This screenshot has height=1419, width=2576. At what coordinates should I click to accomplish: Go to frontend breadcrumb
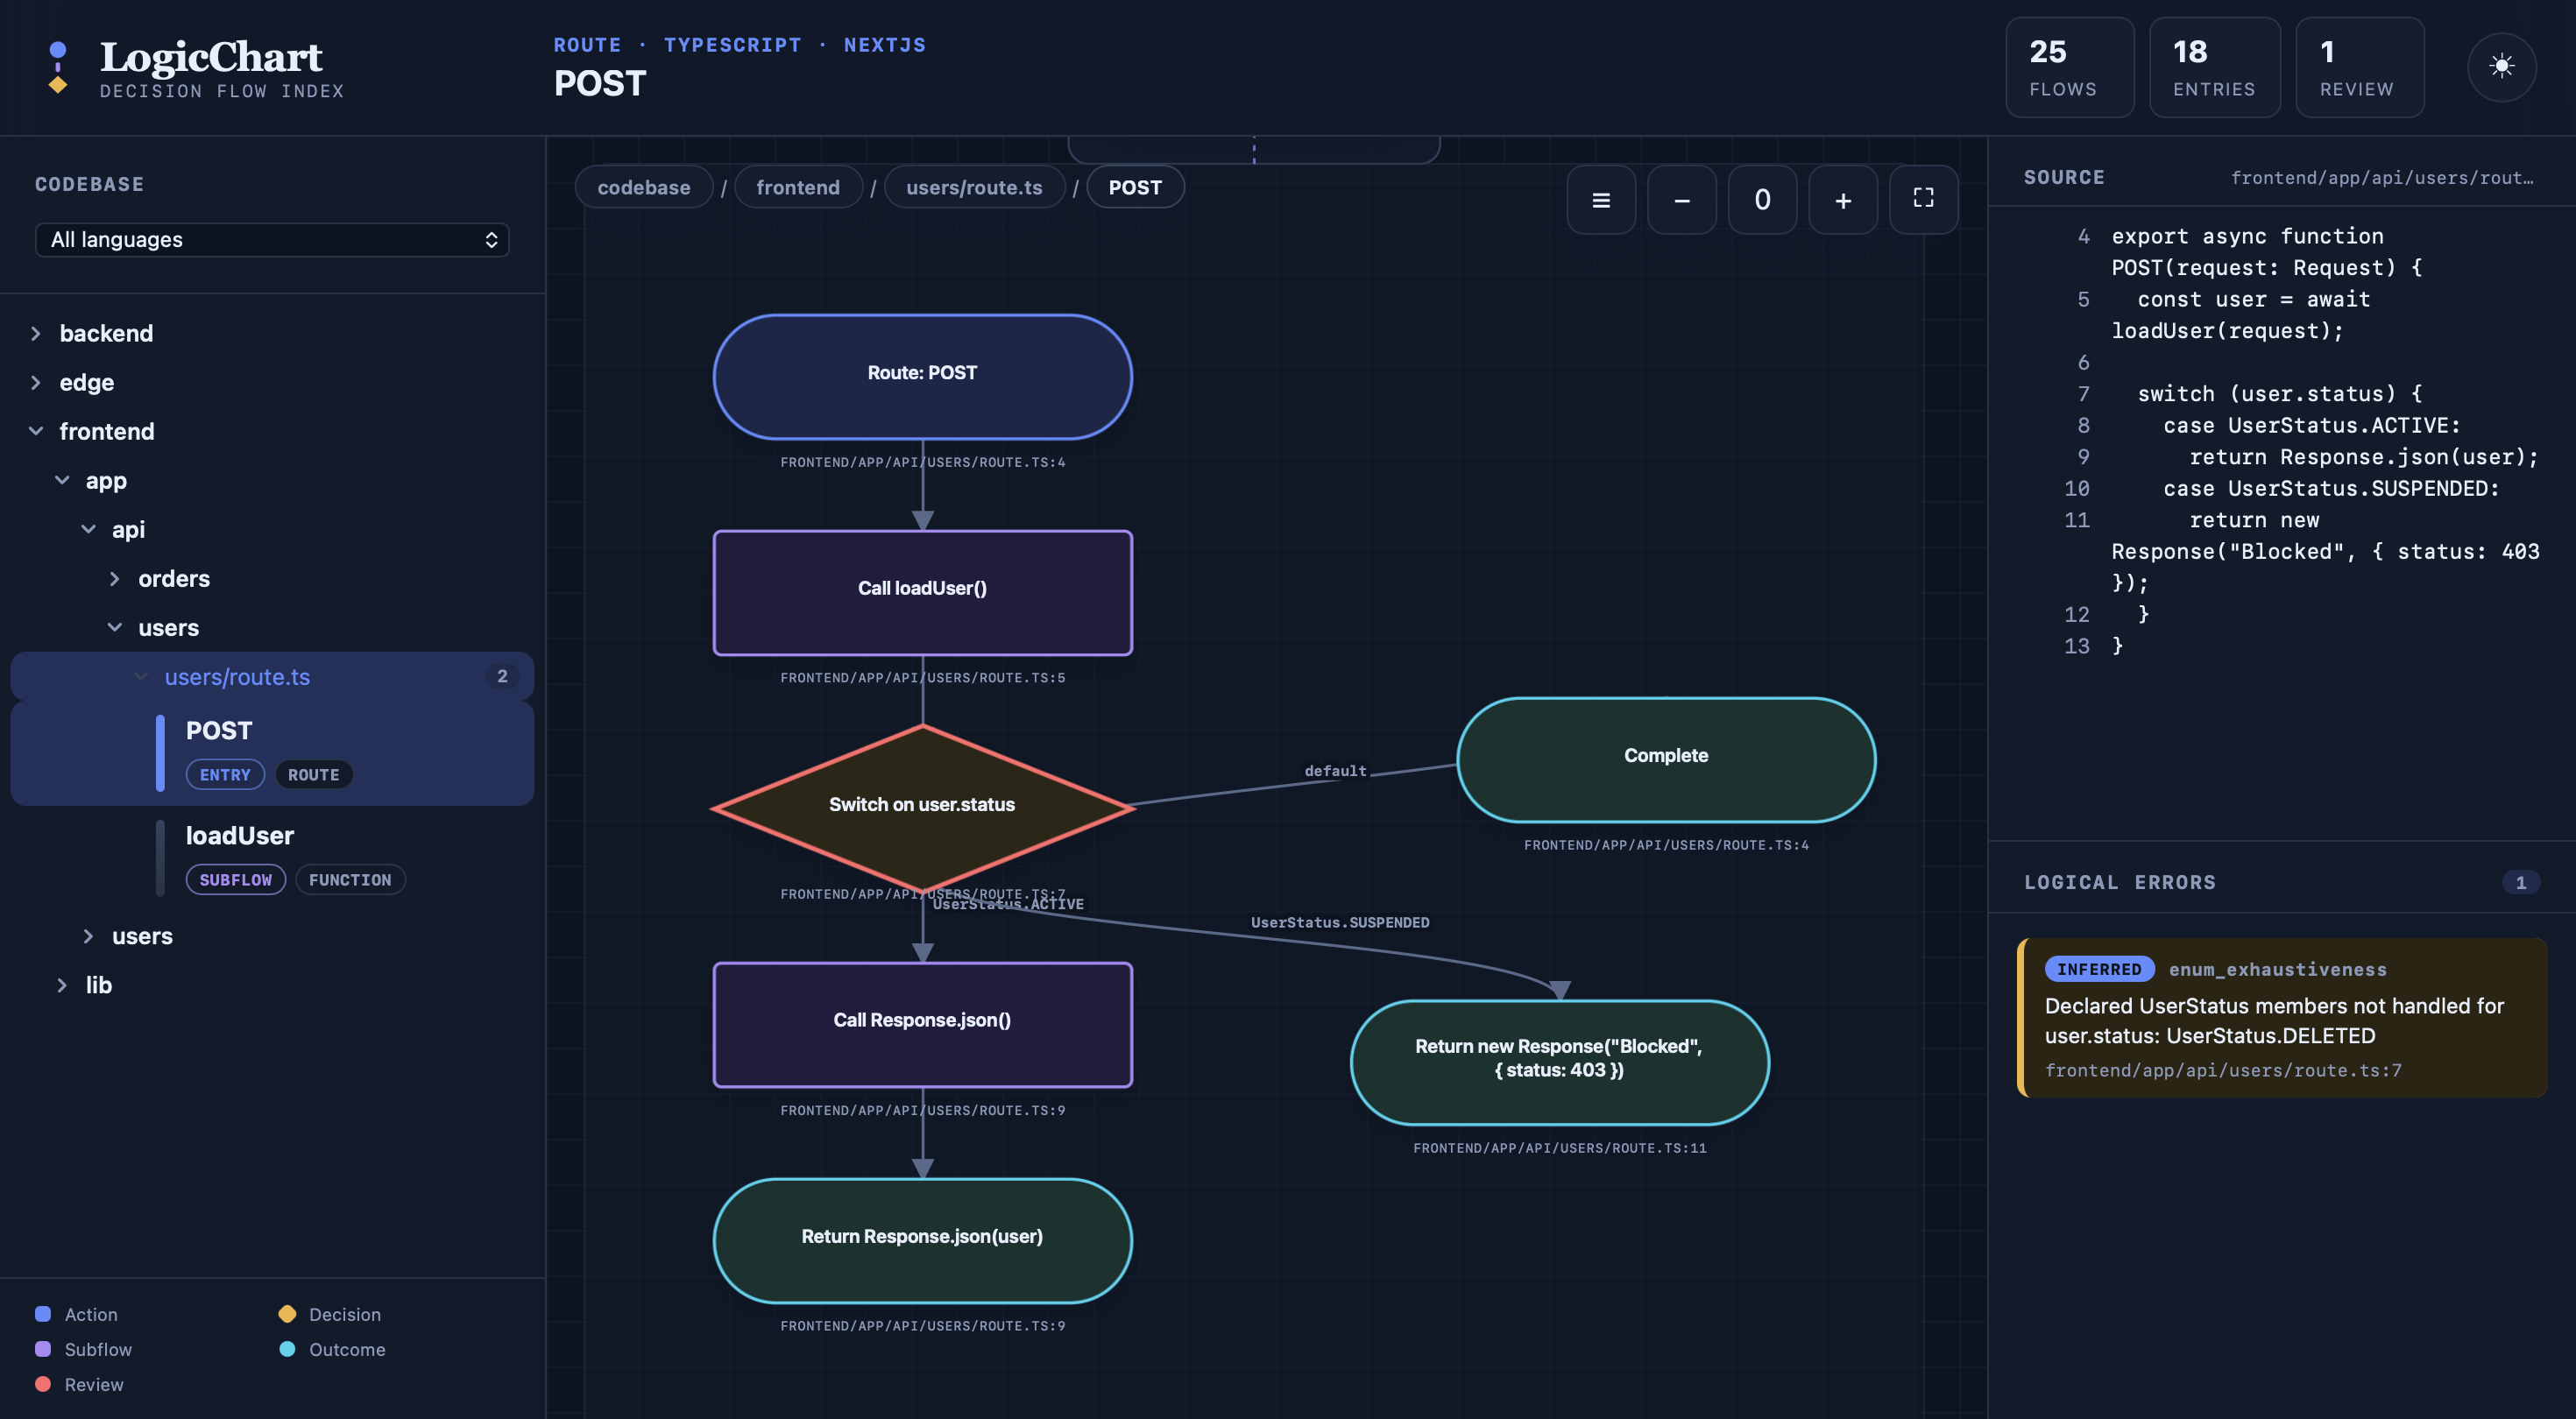[x=798, y=187]
